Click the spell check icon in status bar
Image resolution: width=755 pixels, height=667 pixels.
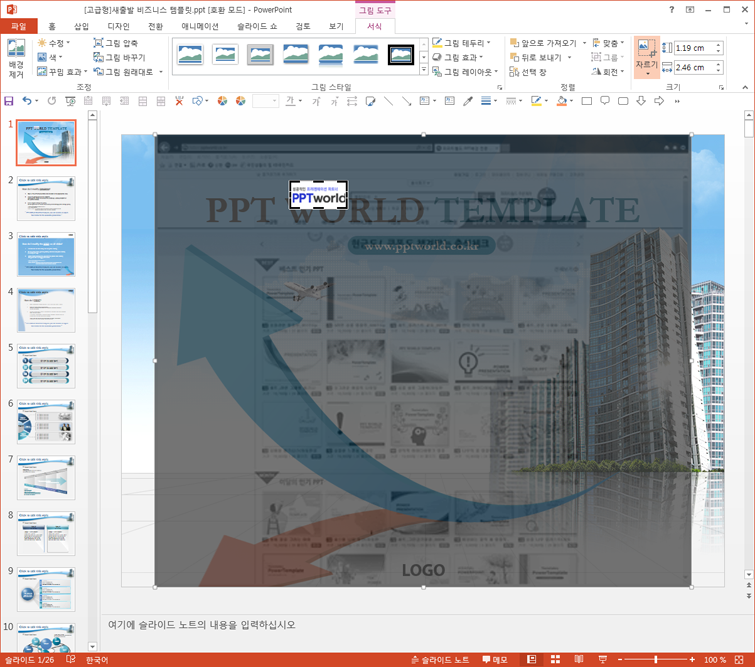70,659
